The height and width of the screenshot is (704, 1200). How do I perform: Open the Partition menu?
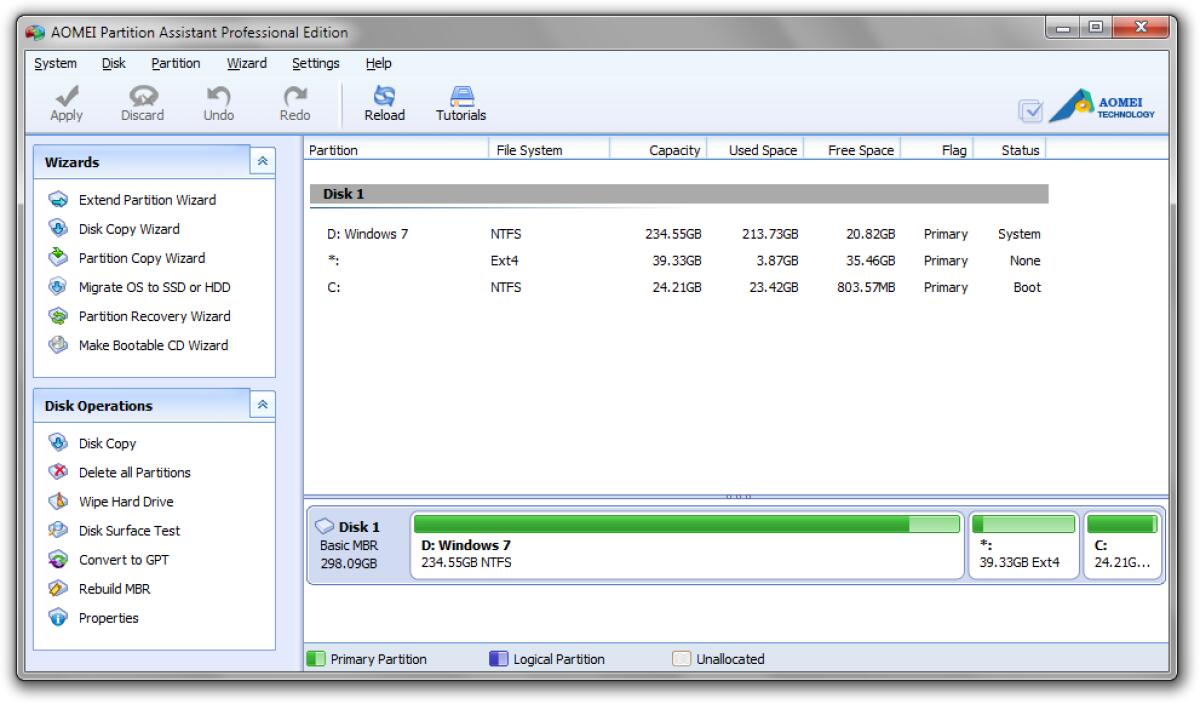point(175,62)
